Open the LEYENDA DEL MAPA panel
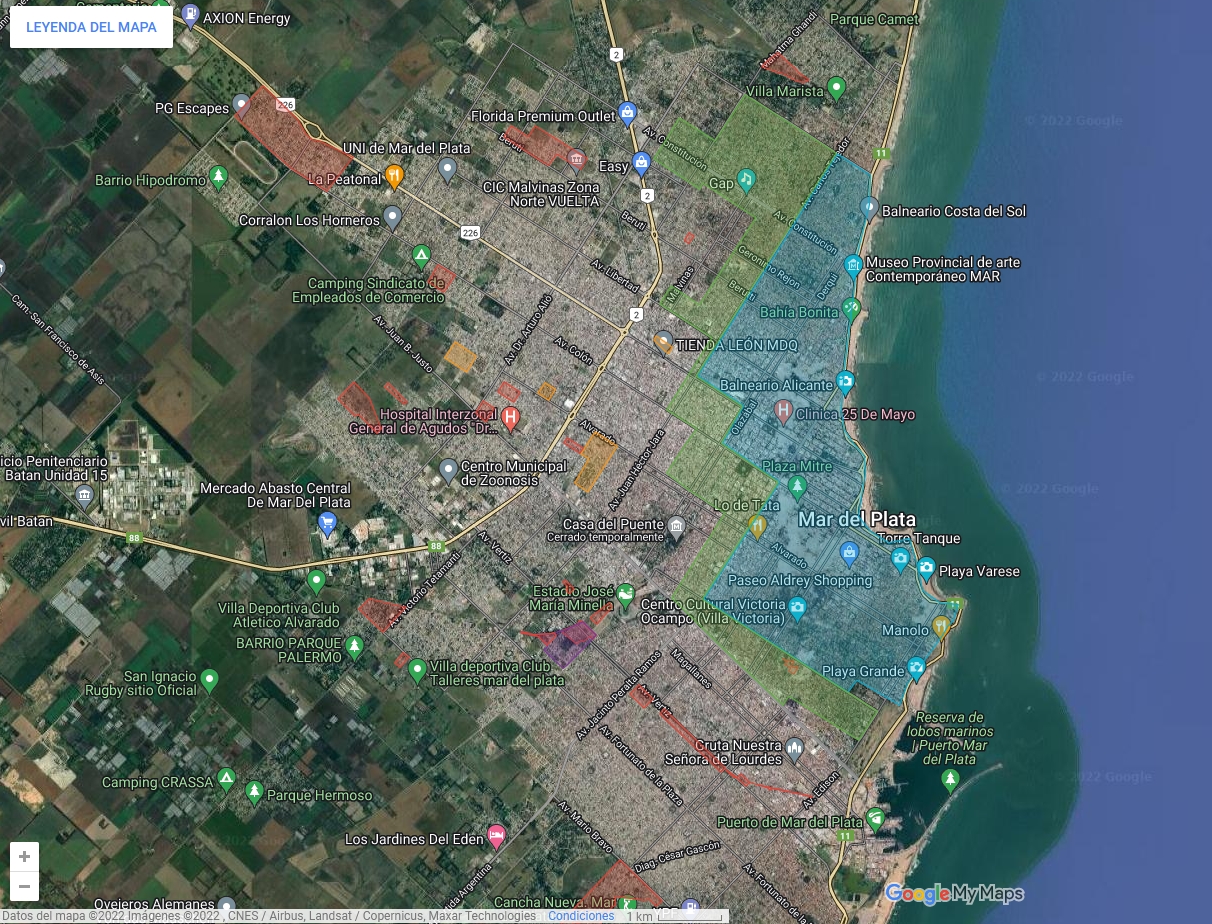The height and width of the screenshot is (924, 1212). (91, 27)
